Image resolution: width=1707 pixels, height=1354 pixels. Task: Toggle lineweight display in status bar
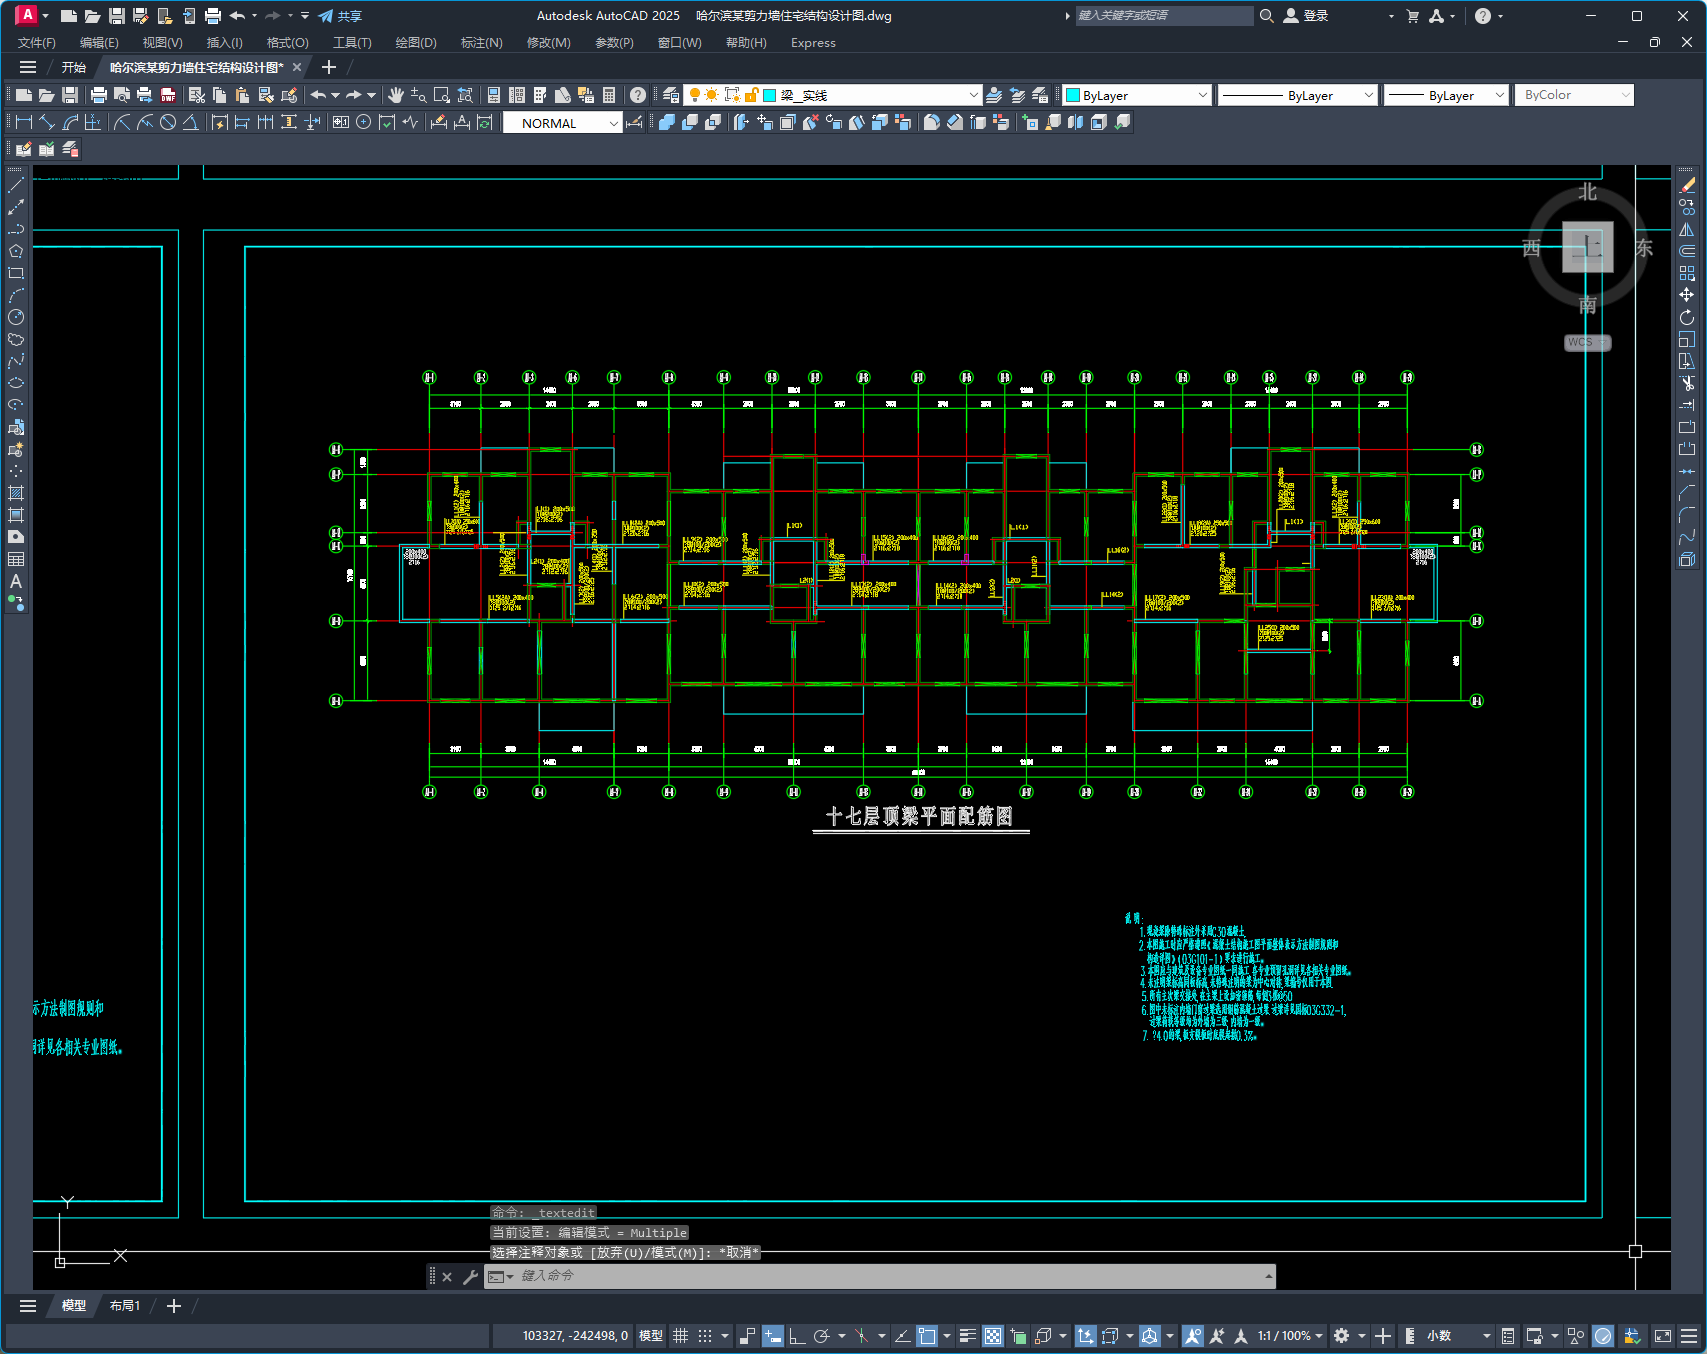tap(967, 1336)
